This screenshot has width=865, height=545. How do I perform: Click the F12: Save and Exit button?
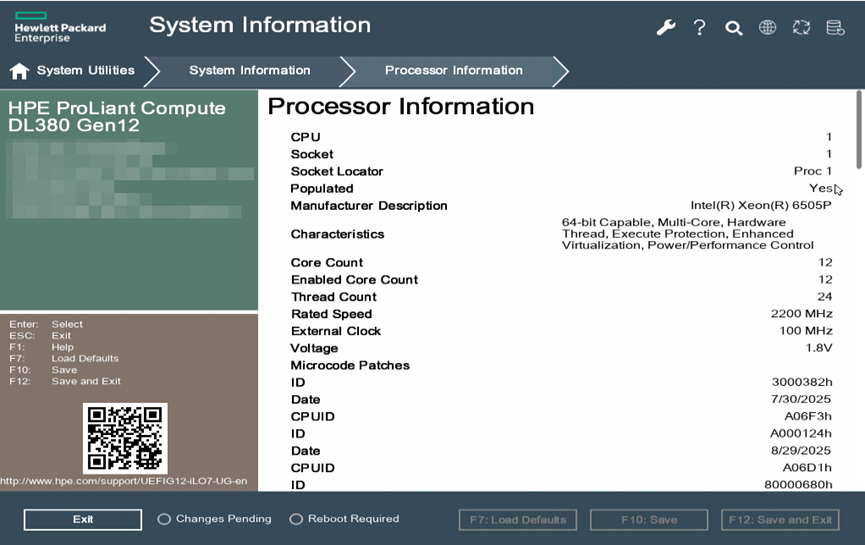pyautogui.click(x=780, y=520)
